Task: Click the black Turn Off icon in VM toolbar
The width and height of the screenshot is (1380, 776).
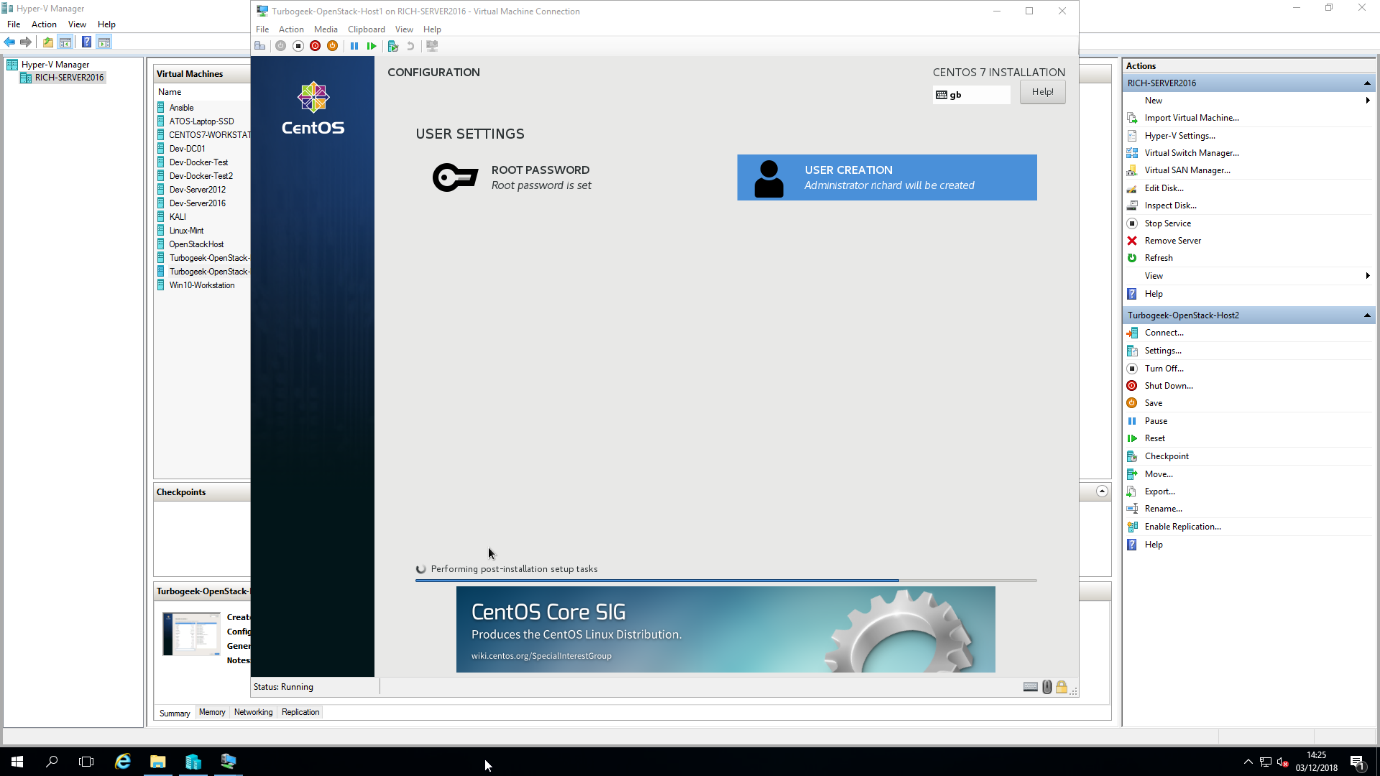Action: pyautogui.click(x=298, y=46)
